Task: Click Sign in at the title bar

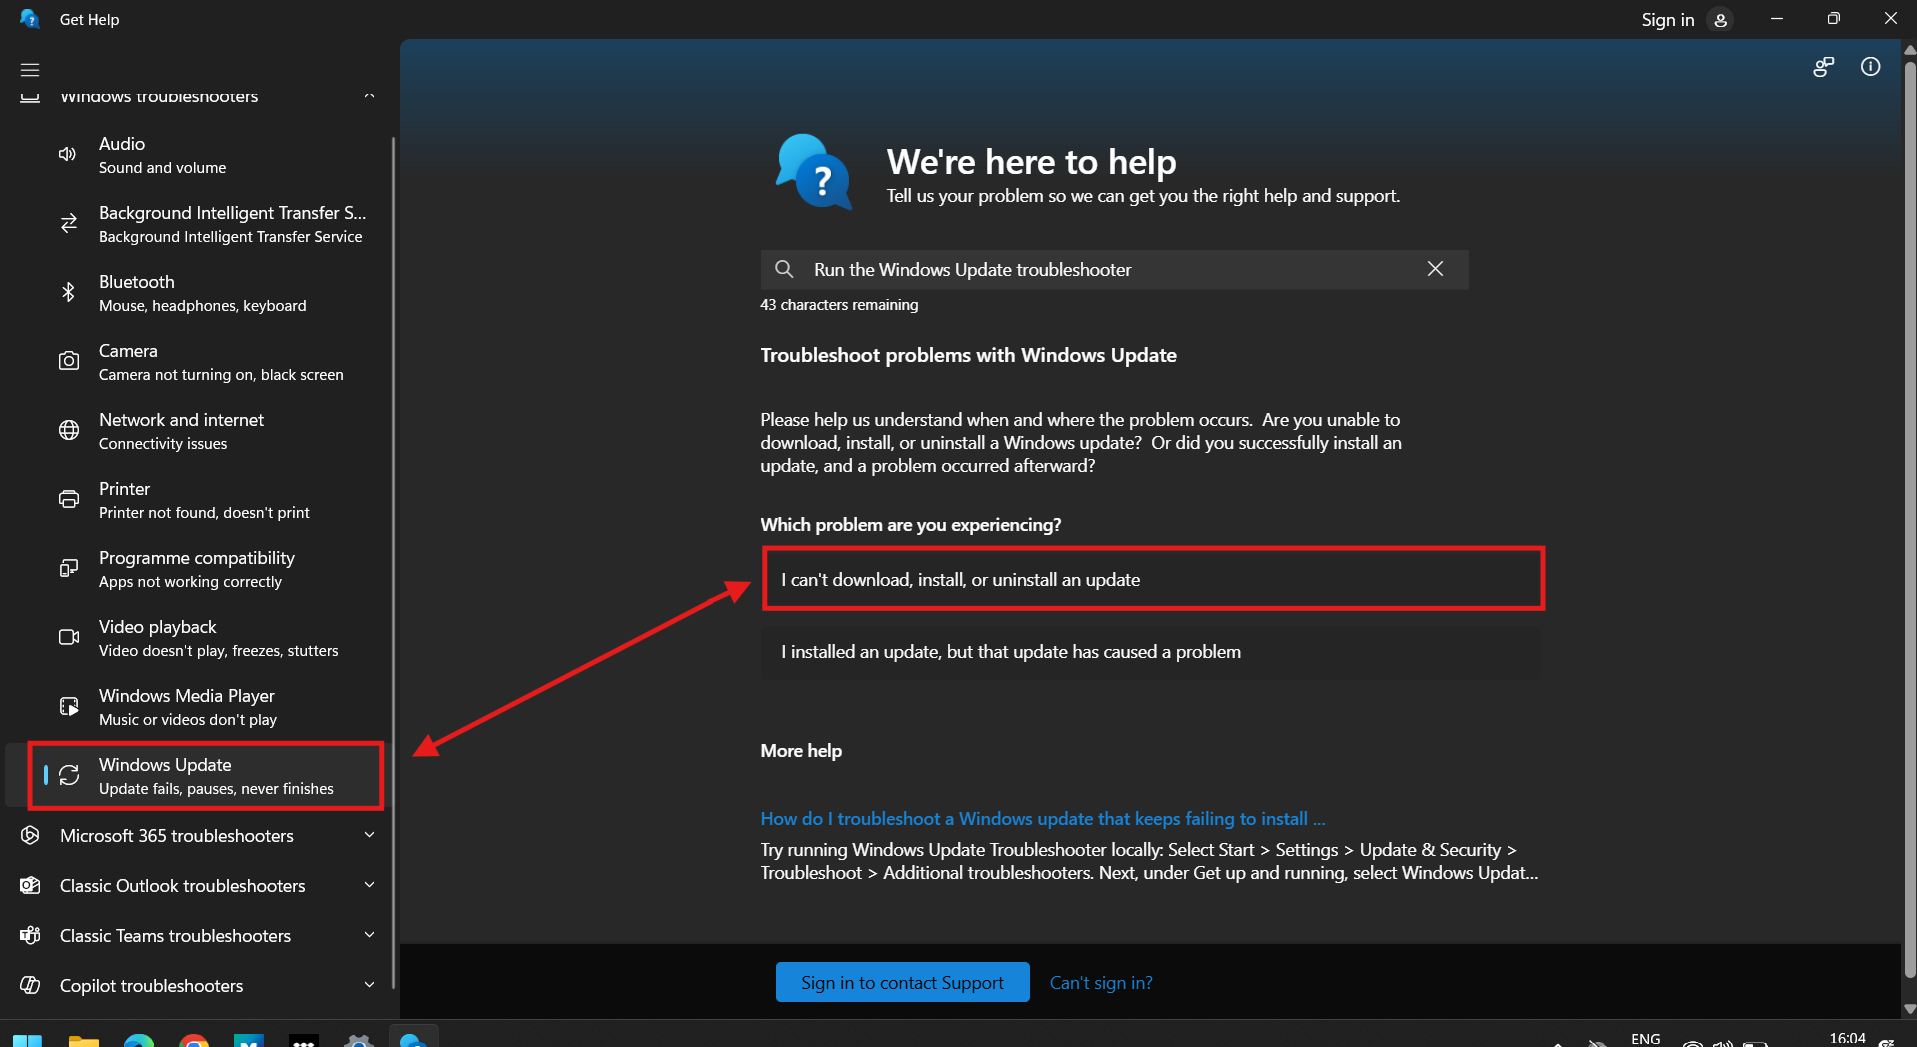Action: [1667, 20]
